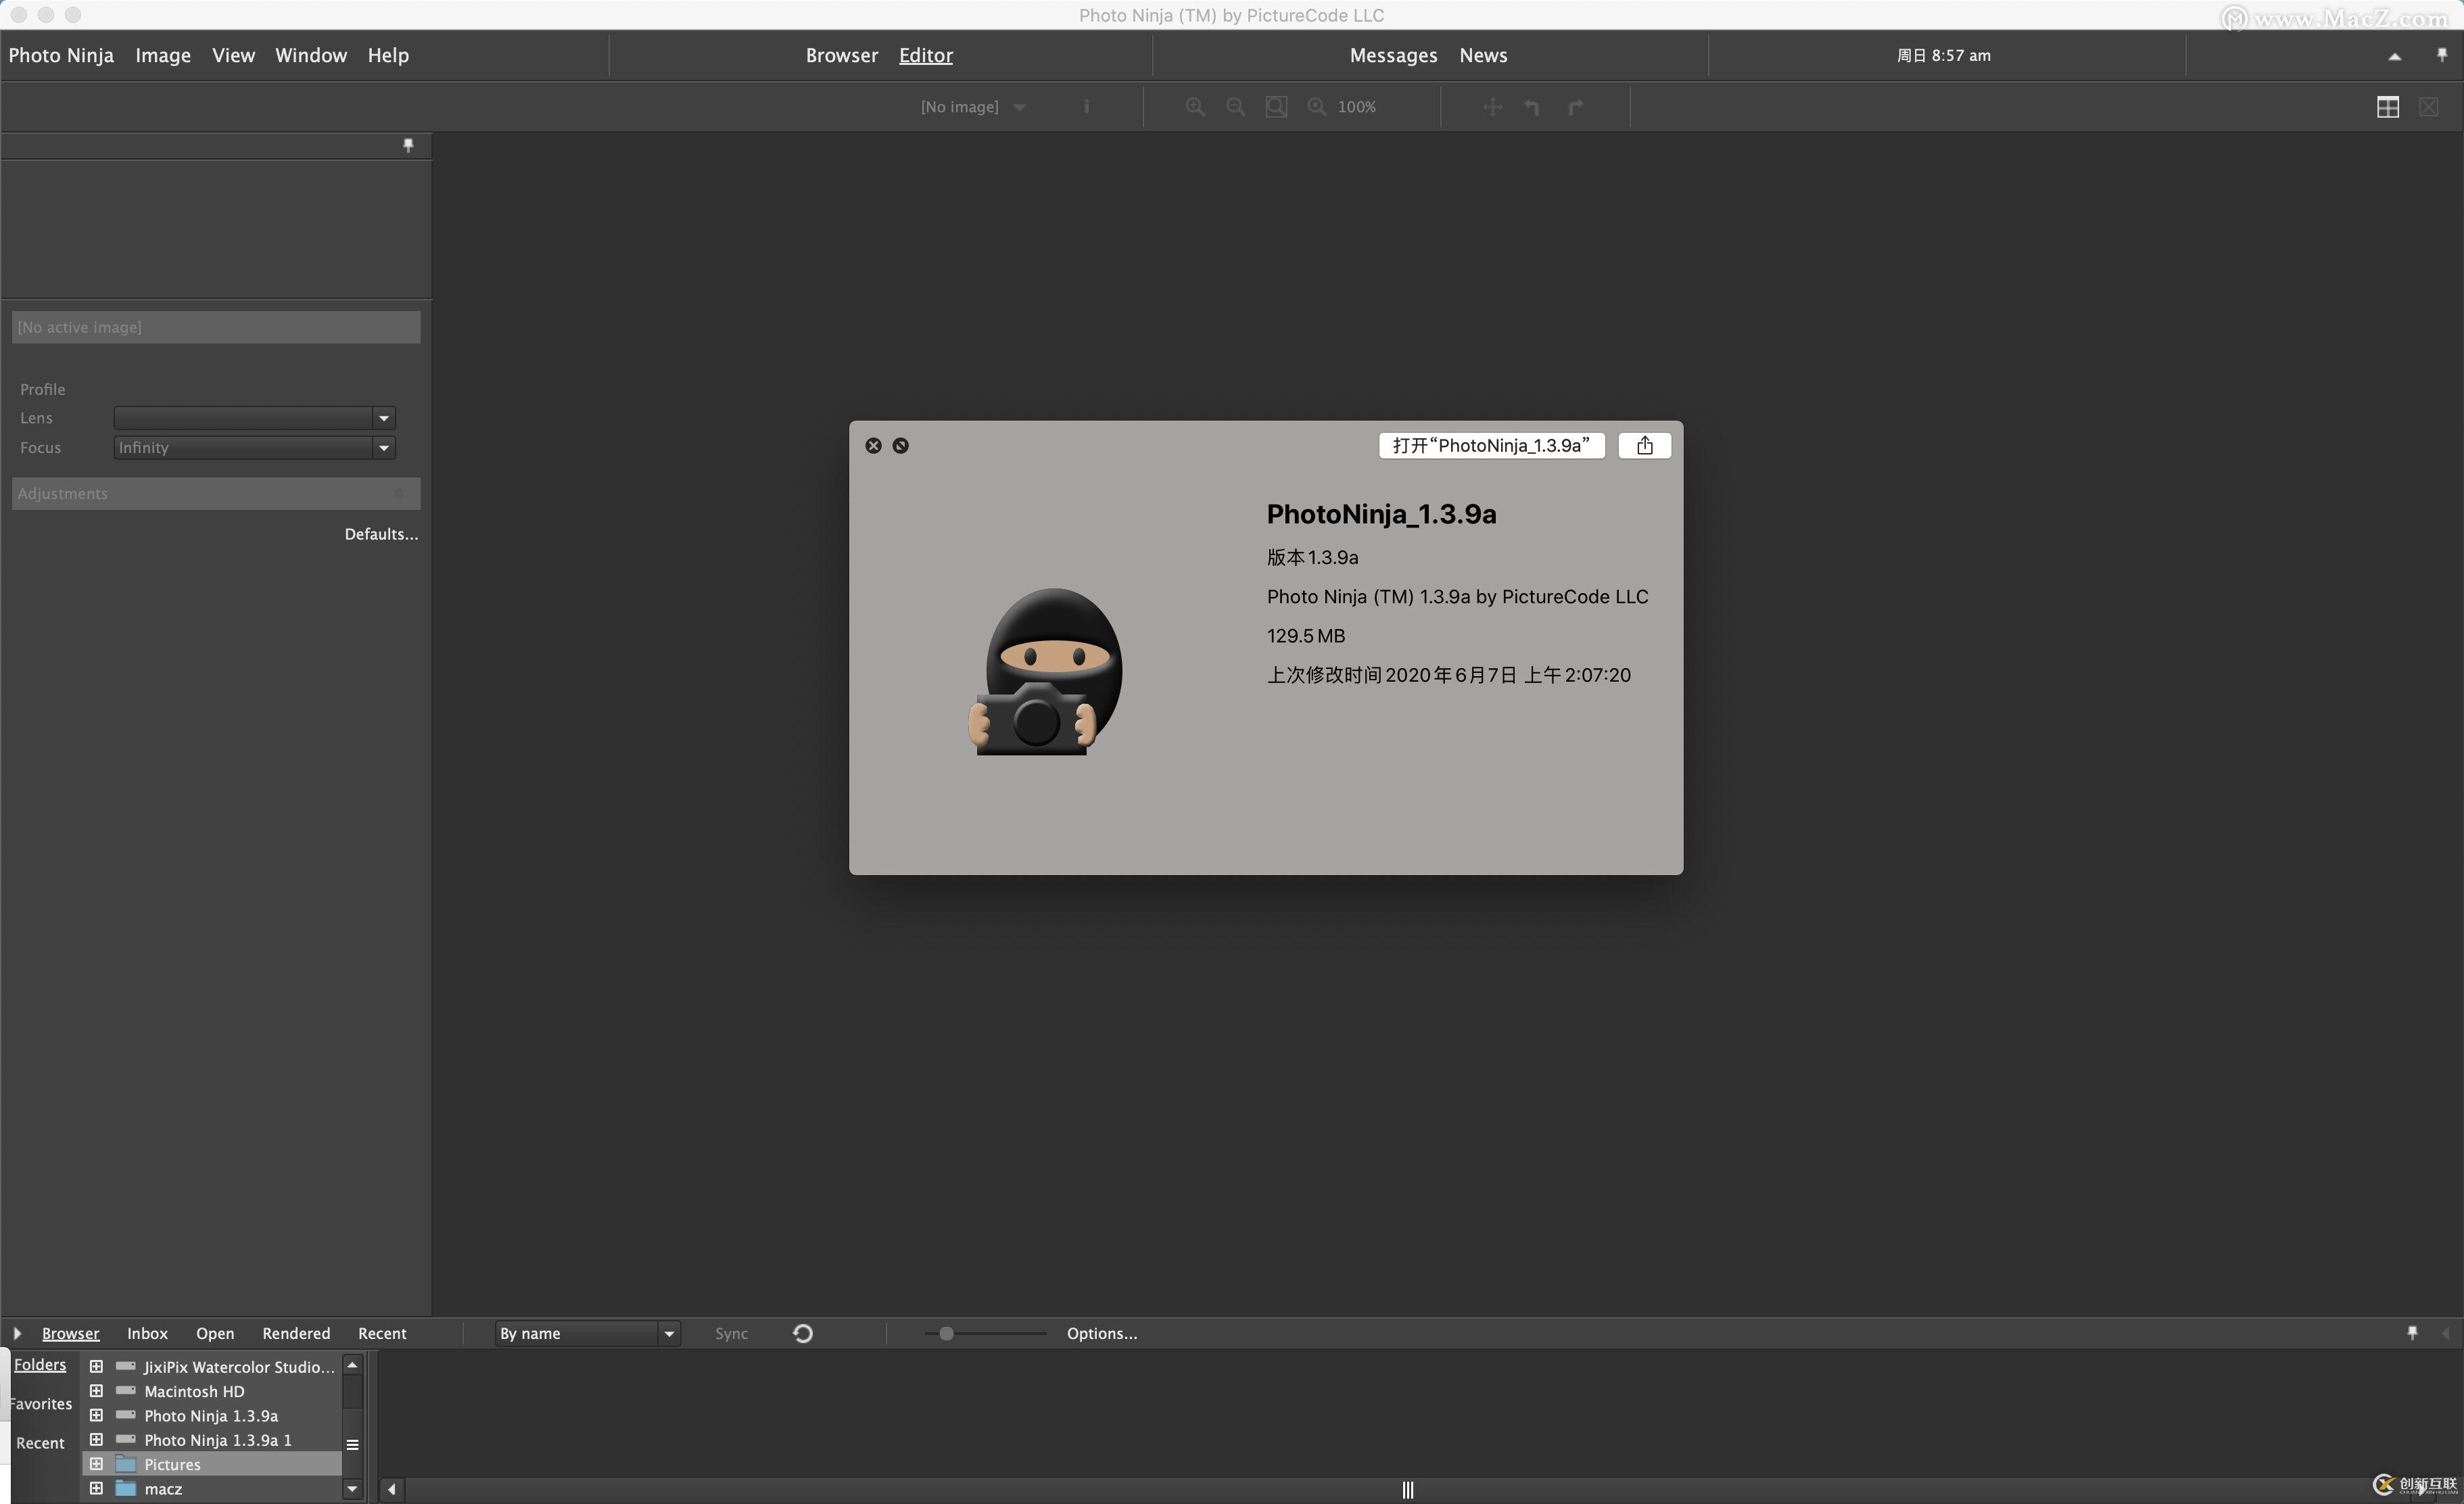The height and width of the screenshot is (1504, 2464).
Task: Click the rotate right arrow icon
Action: (x=1575, y=107)
